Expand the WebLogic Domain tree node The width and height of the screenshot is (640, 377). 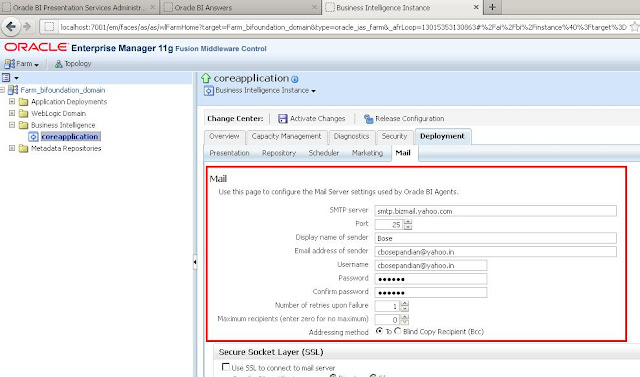click(12, 113)
